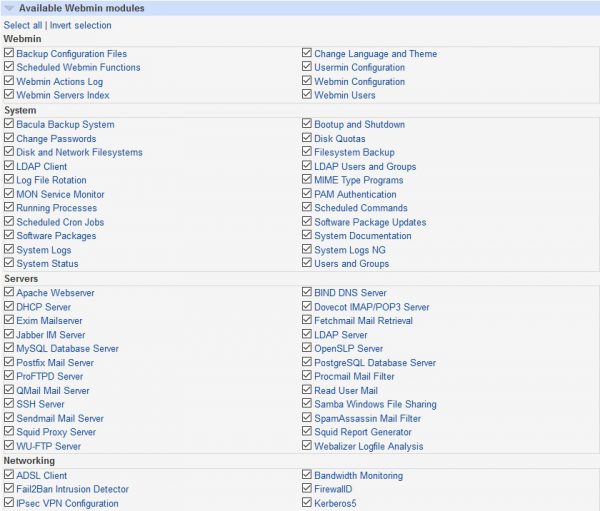
Task: Toggle the Webmin Users checkbox
Action: [x=307, y=96]
